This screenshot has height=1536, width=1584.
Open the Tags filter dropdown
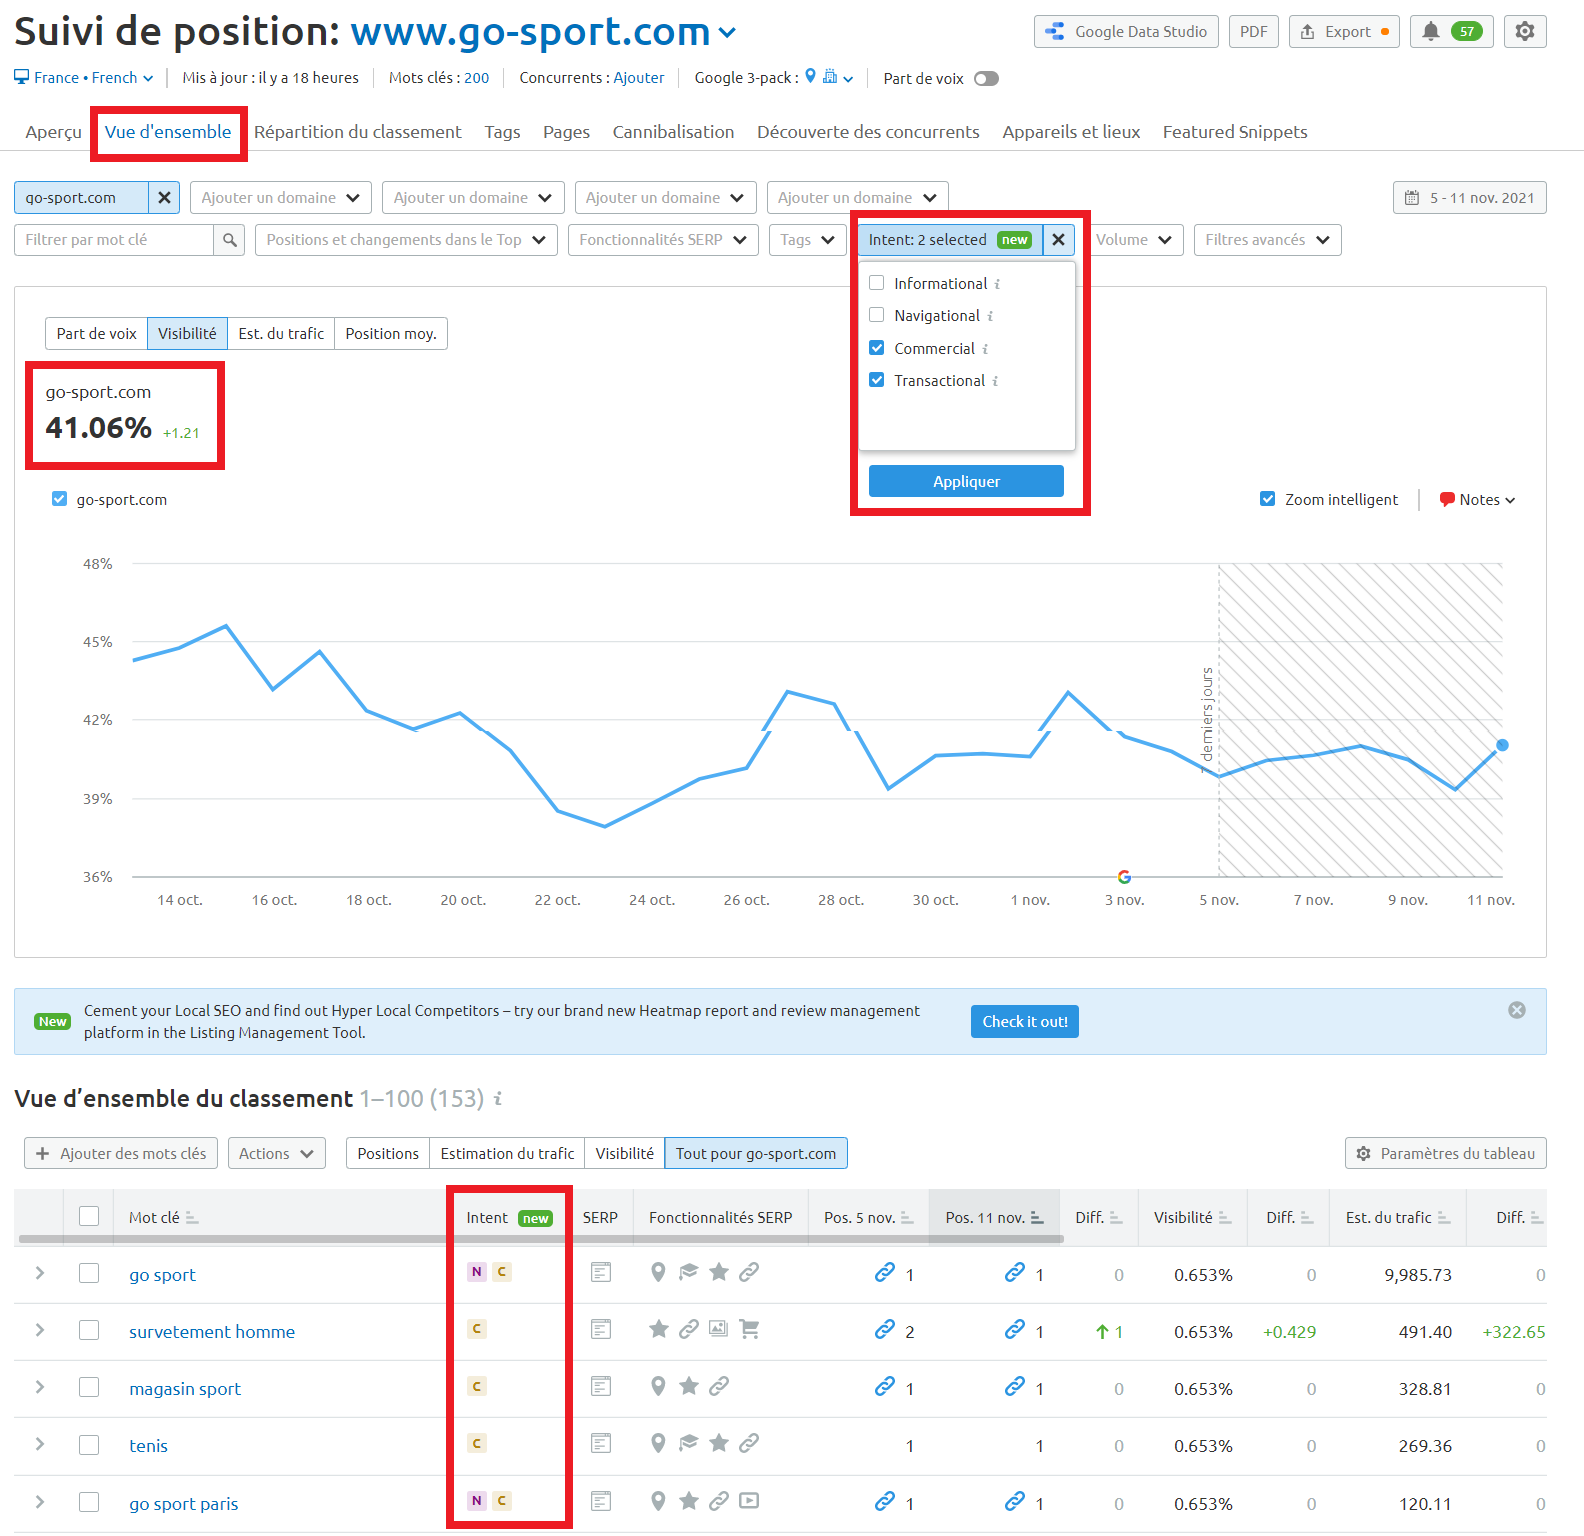tap(808, 240)
